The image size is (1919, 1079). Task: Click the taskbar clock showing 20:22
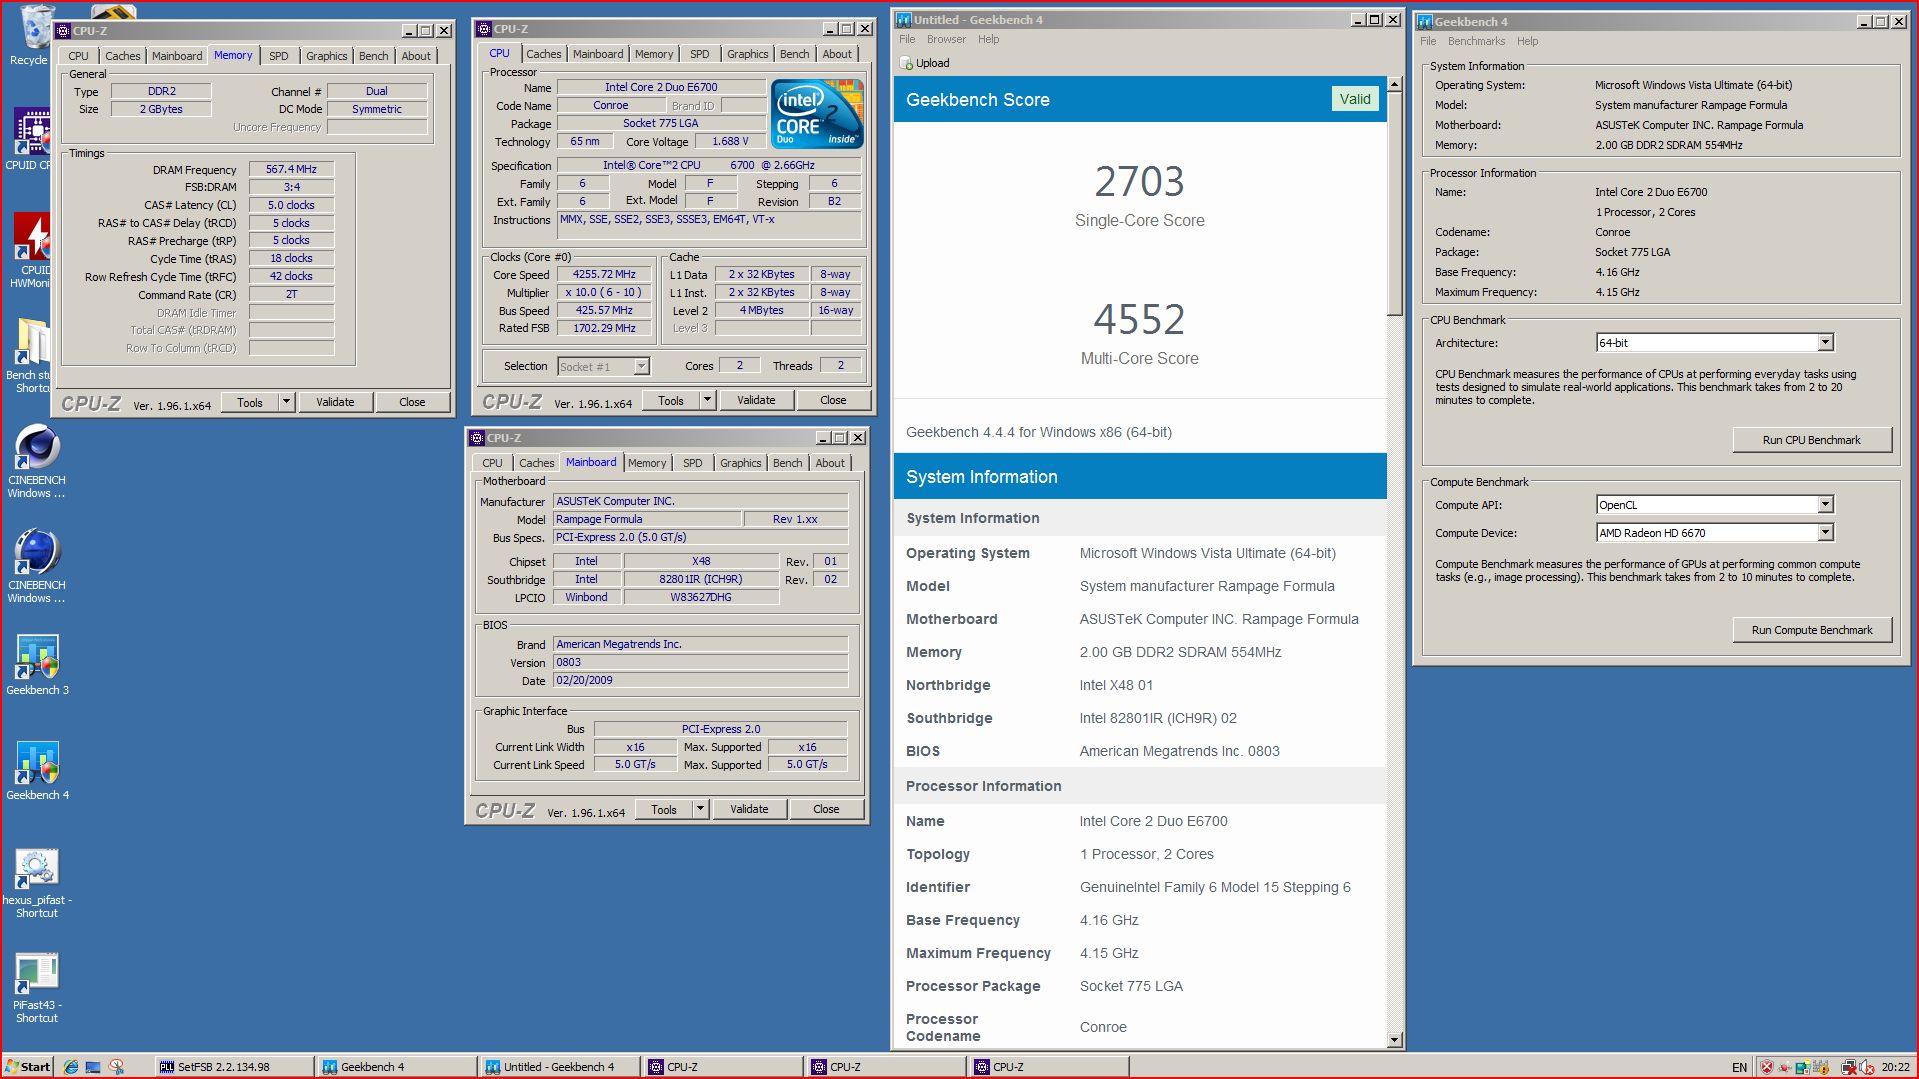coord(1895,1067)
